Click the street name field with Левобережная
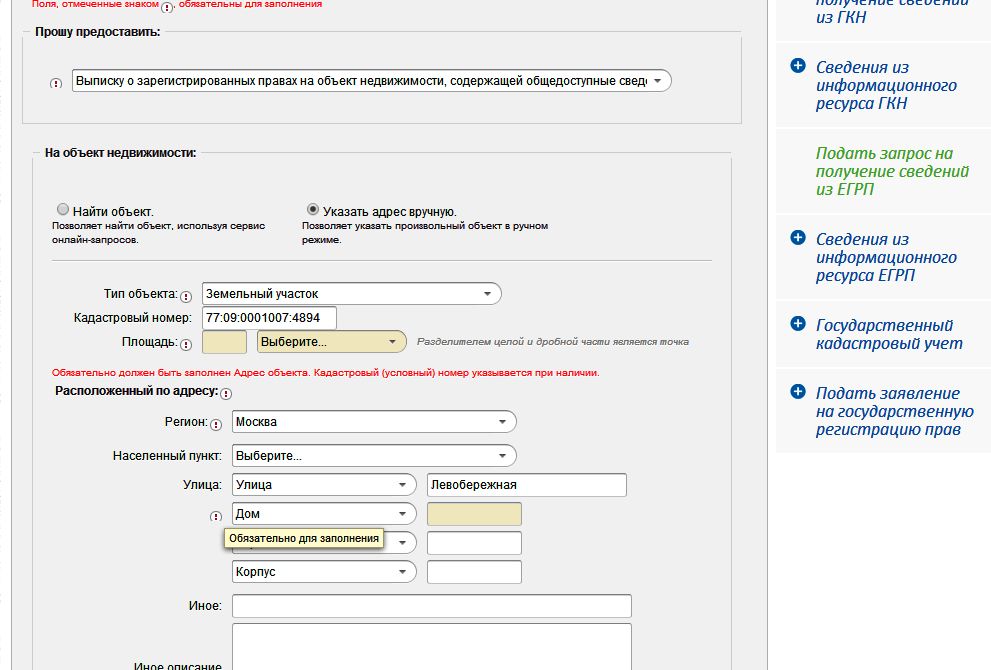The image size is (991, 670). [526, 485]
